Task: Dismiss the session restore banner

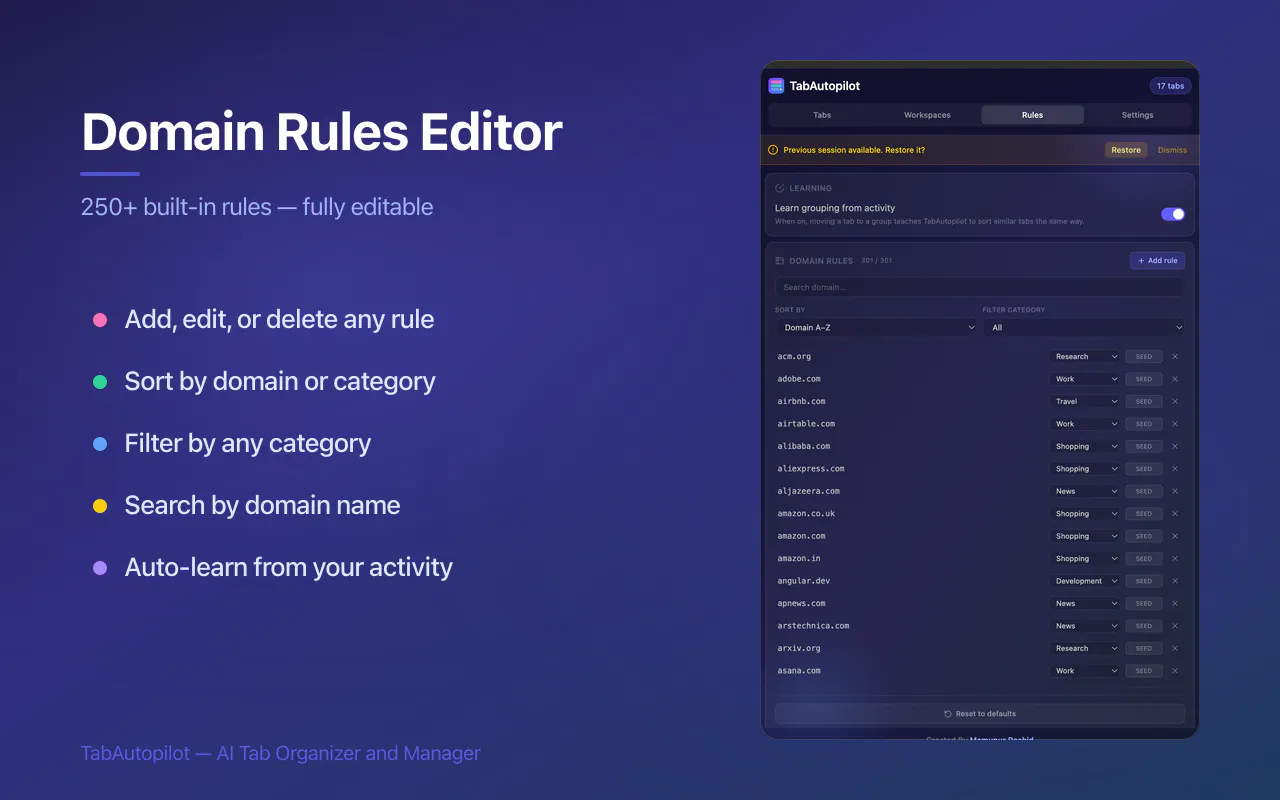Action: click(1172, 150)
